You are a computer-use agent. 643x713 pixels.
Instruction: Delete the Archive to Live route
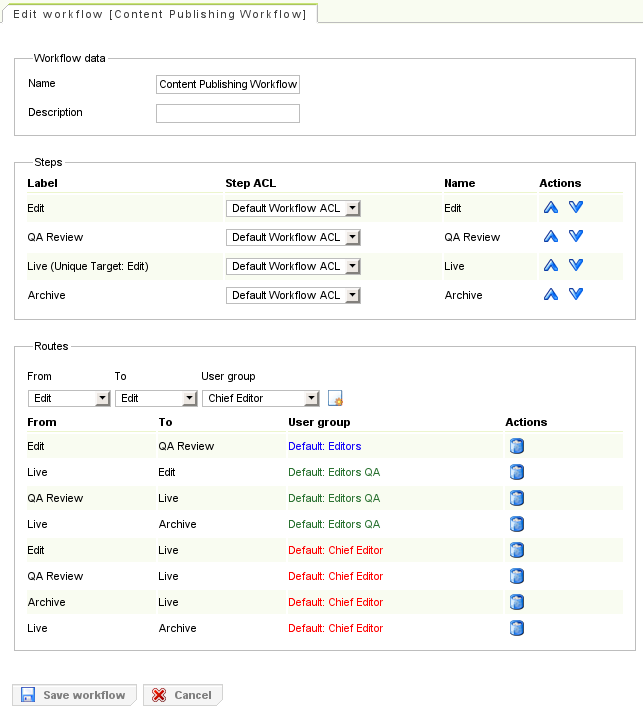click(517, 602)
